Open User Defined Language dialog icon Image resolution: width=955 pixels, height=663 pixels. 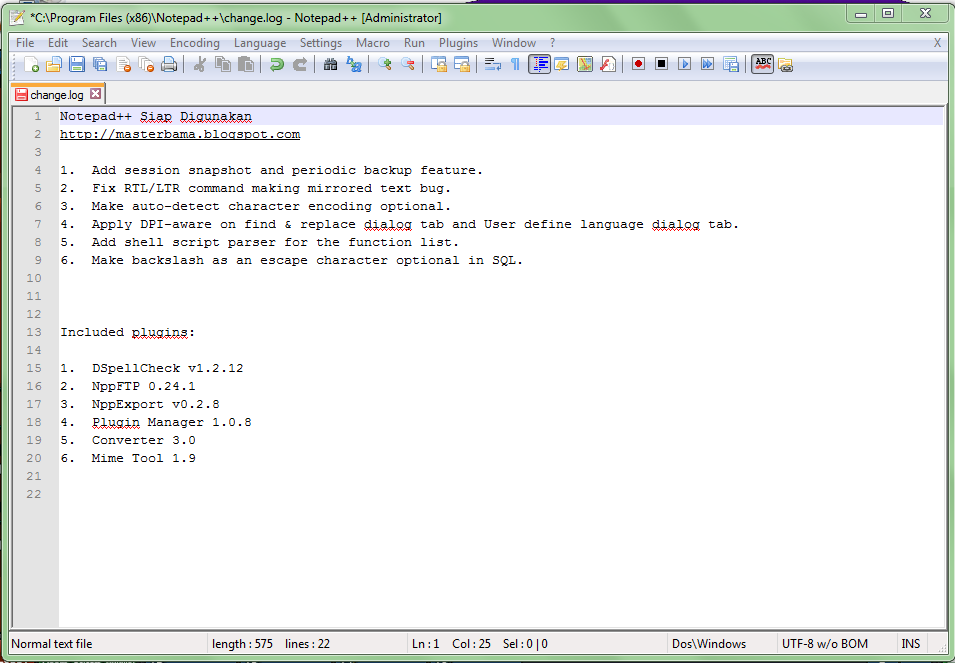(x=562, y=64)
